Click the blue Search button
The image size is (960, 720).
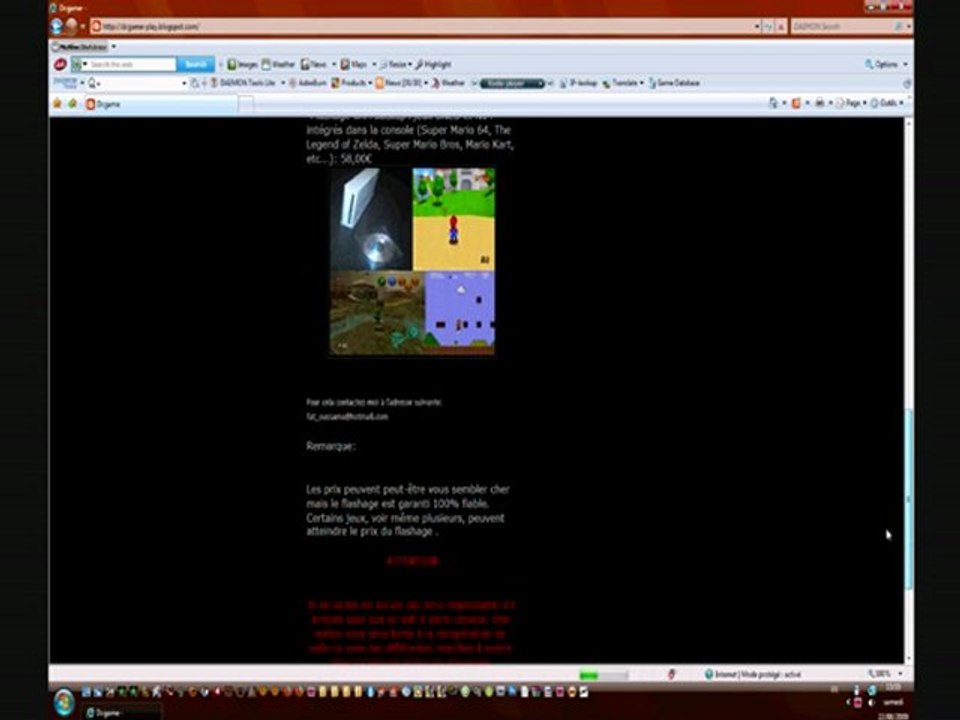pos(196,64)
